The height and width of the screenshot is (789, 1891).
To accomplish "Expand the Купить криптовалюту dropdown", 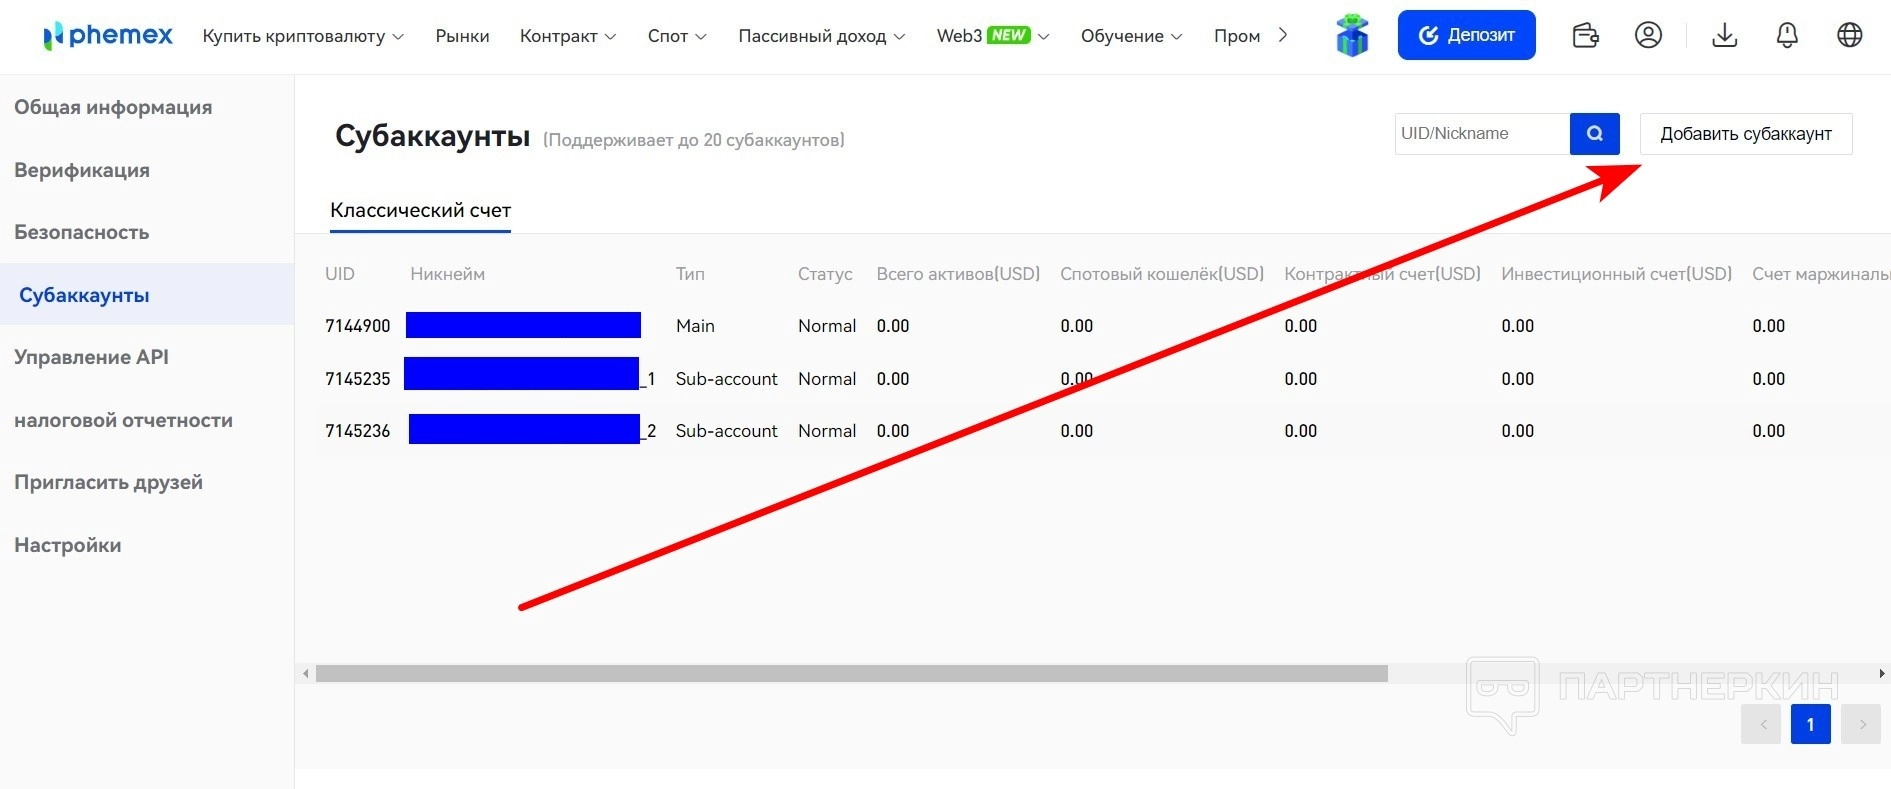I will (303, 36).
